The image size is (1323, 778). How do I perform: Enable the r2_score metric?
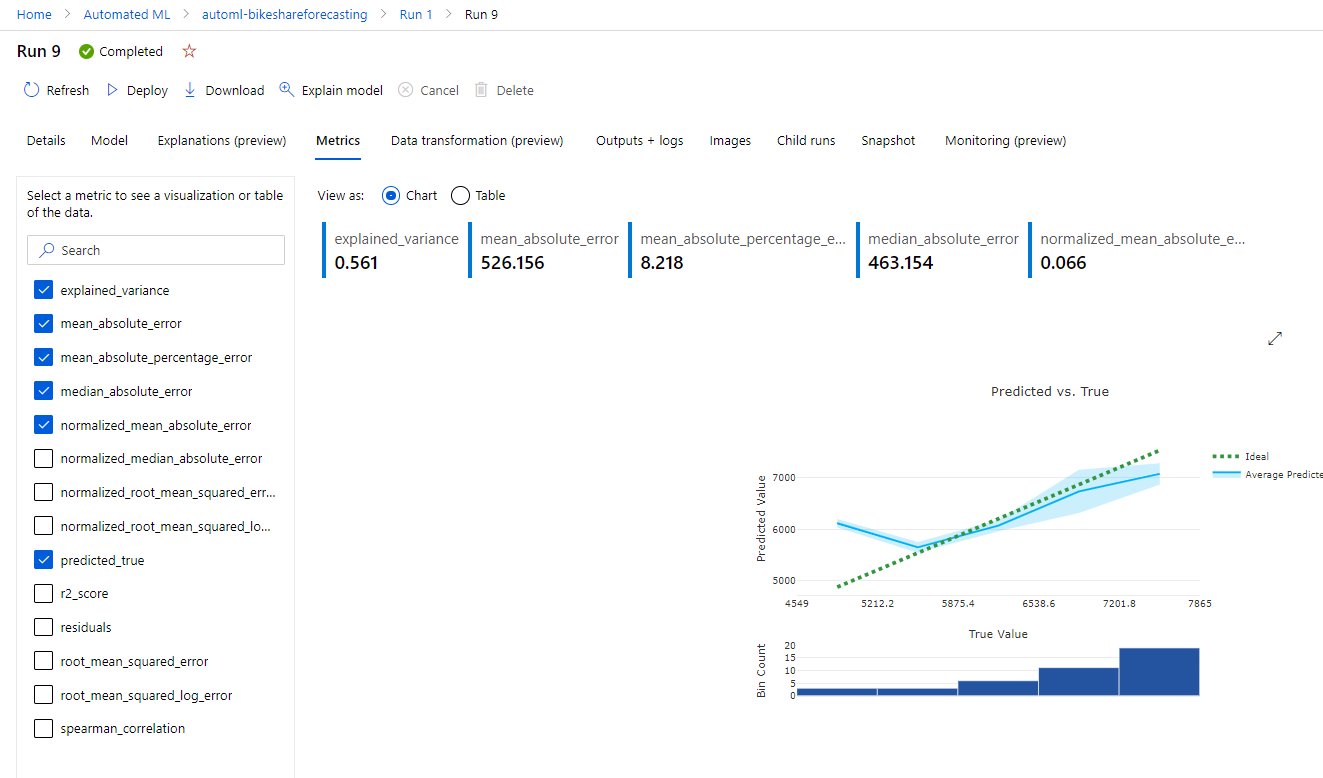tap(43, 592)
